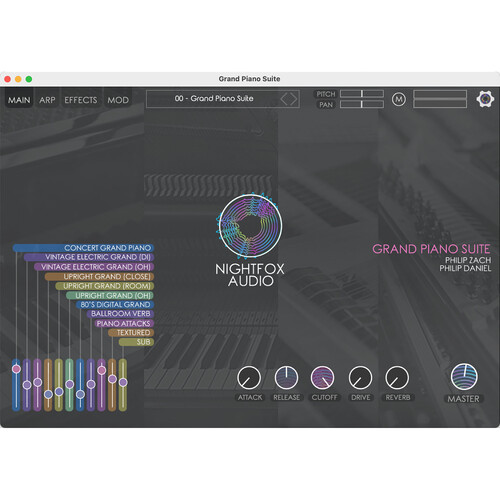Click the Concert Grand Piano blue volume fader

tap(16, 385)
